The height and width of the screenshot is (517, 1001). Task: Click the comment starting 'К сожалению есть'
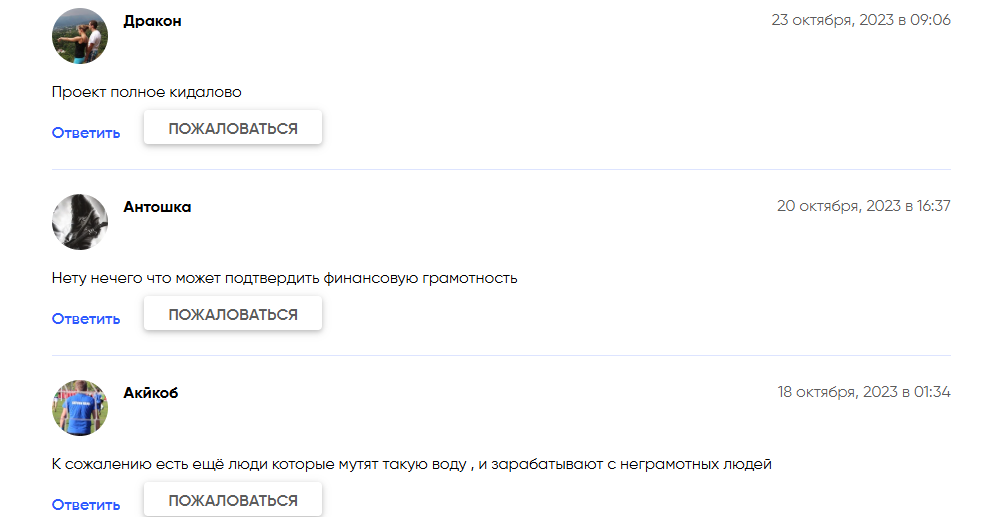pos(411,464)
